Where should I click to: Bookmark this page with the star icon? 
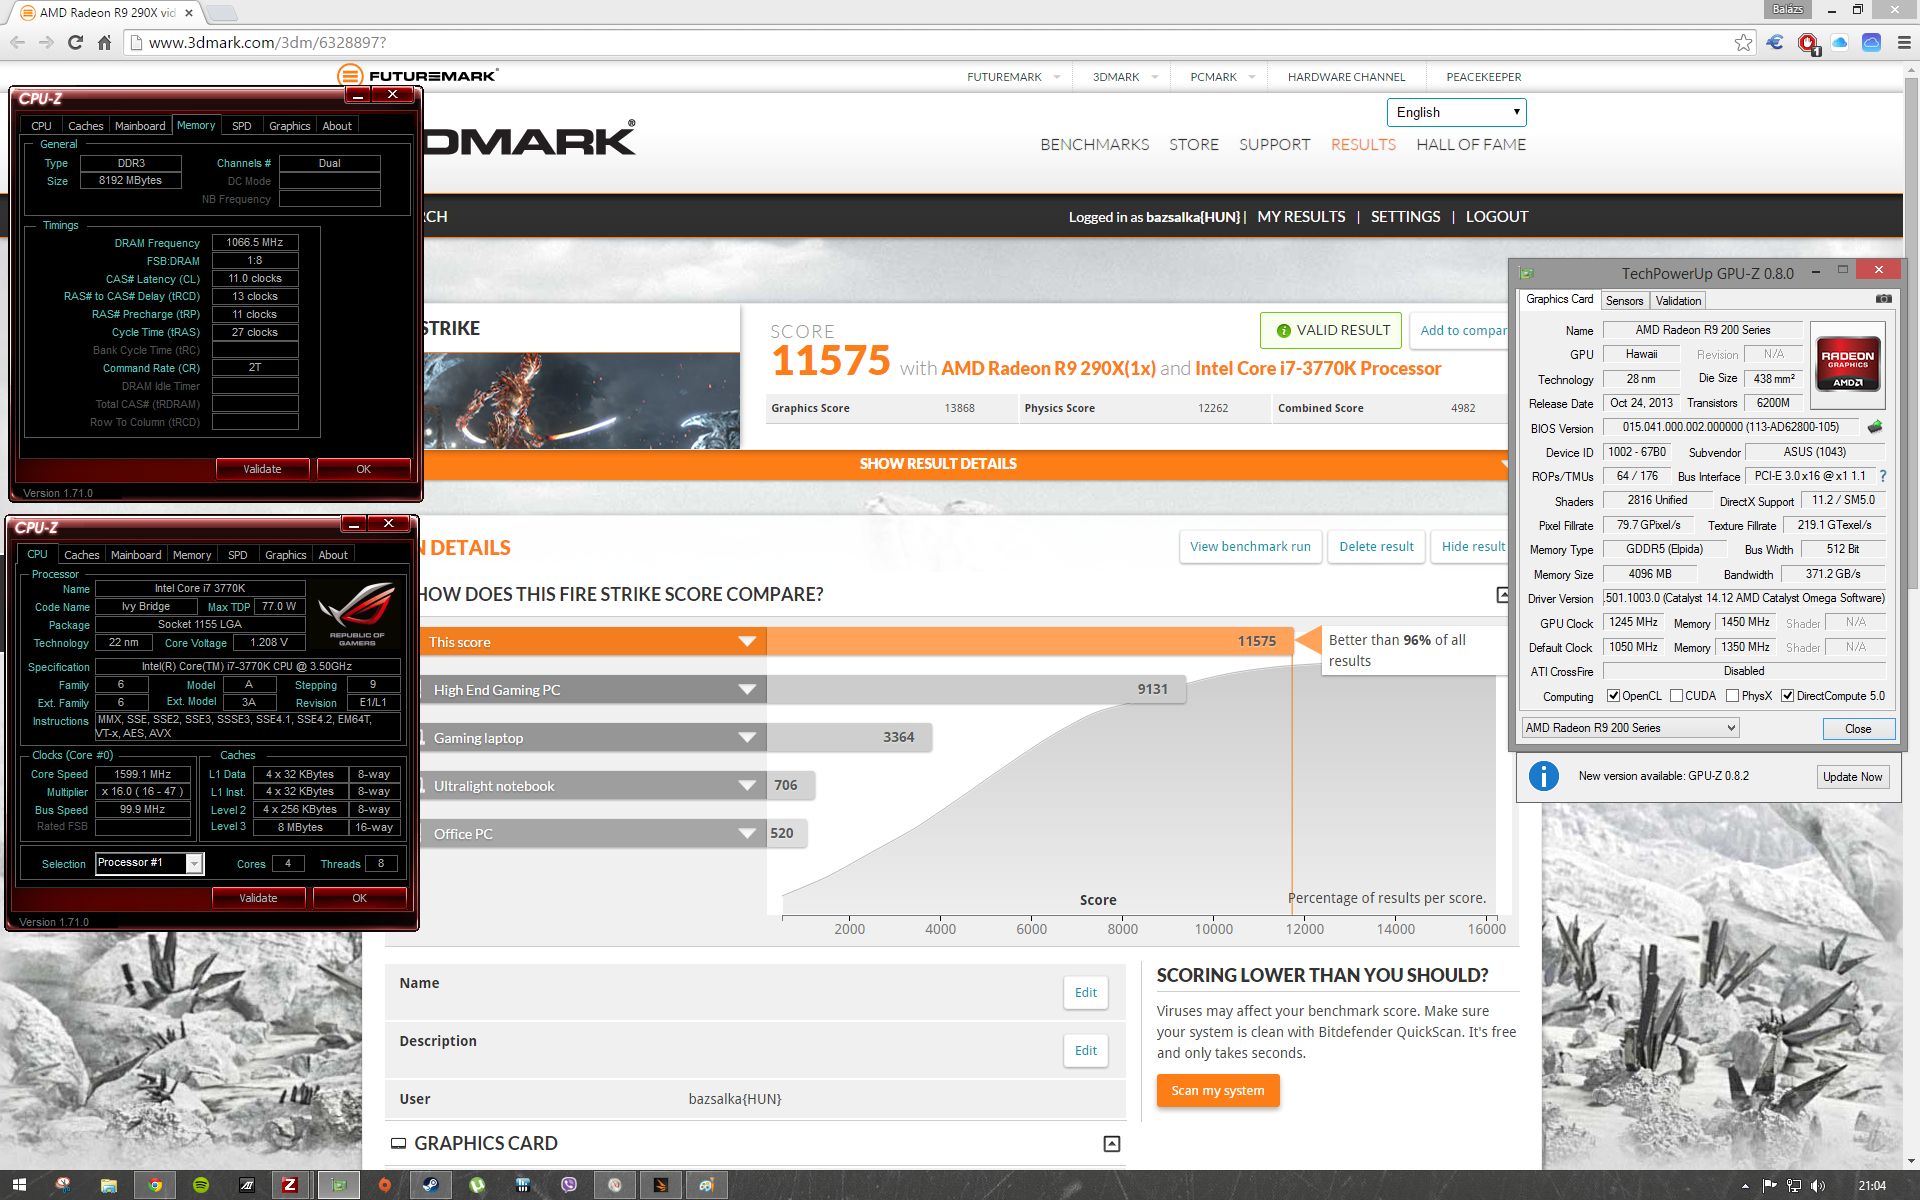coord(1743,42)
